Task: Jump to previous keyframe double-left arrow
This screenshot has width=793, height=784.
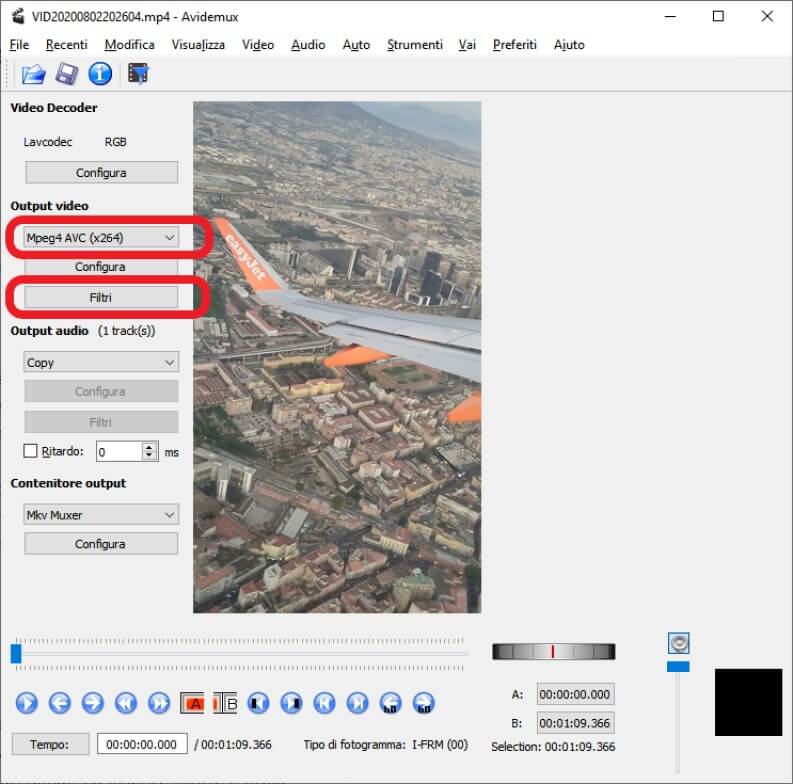Action: coord(126,703)
